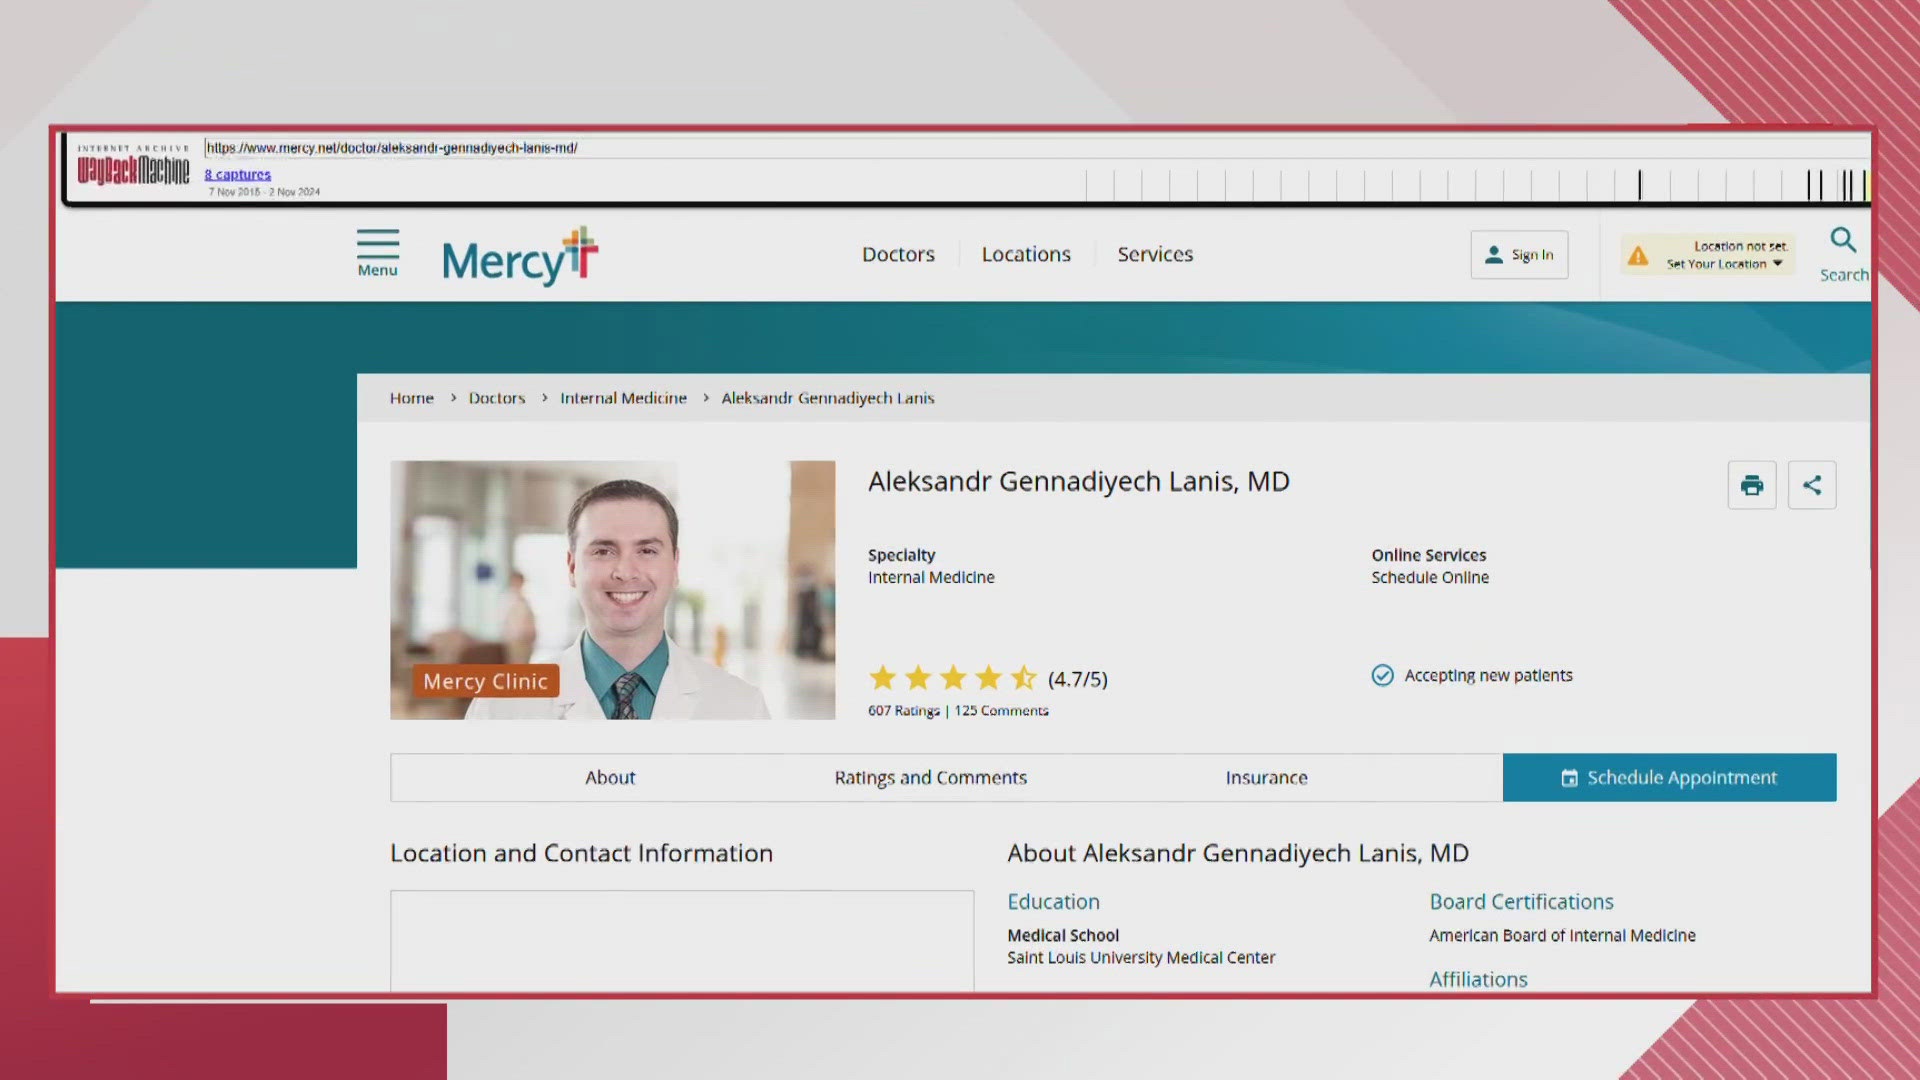1920x1080 pixels.
Task: Click the share icon button
Action: click(1812, 485)
